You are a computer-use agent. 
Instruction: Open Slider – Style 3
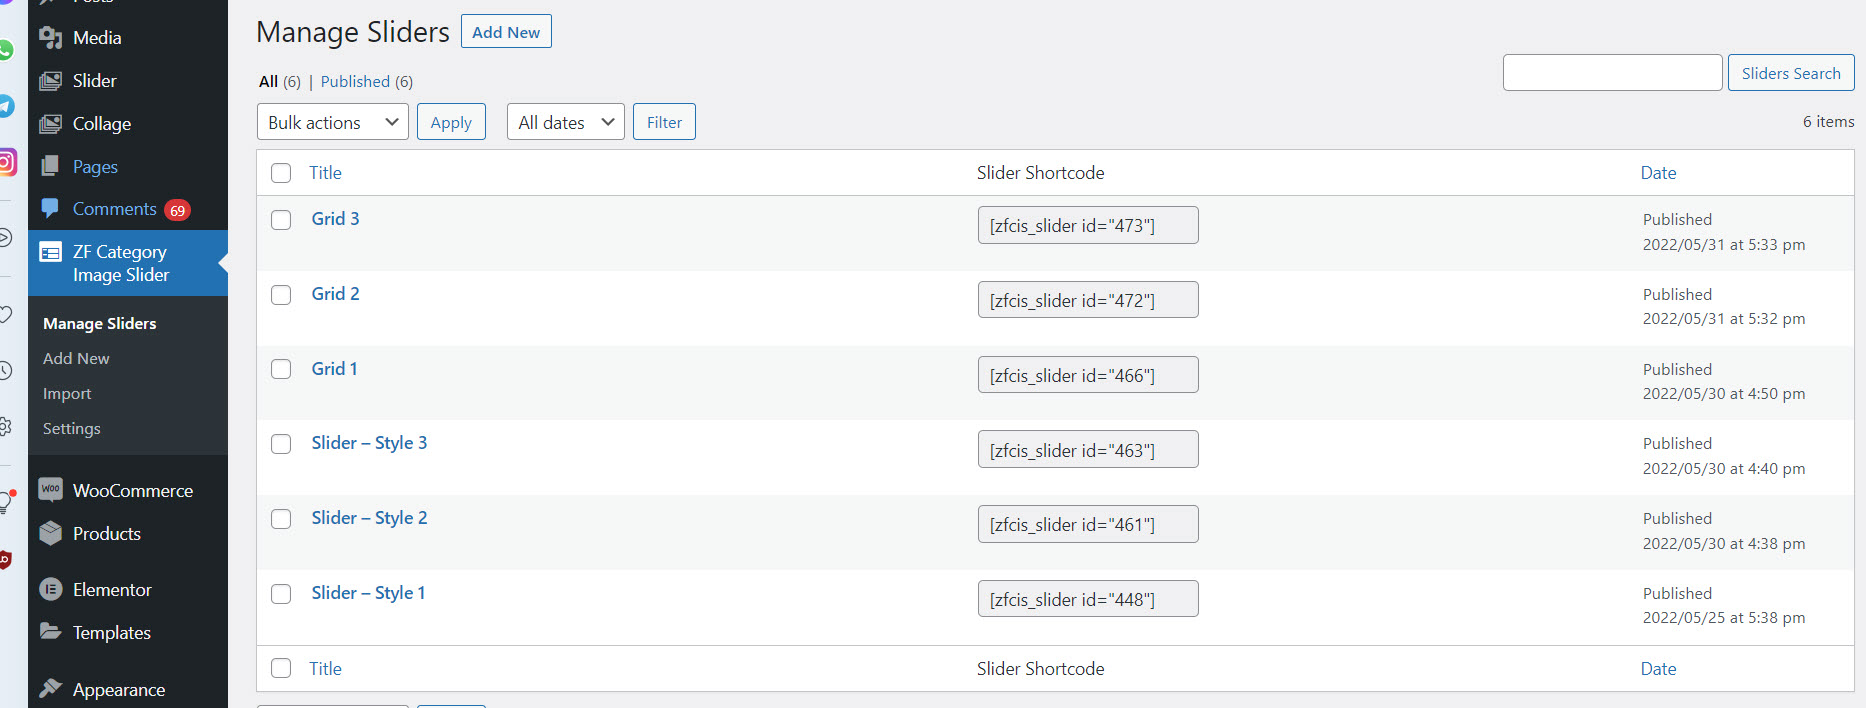point(369,443)
